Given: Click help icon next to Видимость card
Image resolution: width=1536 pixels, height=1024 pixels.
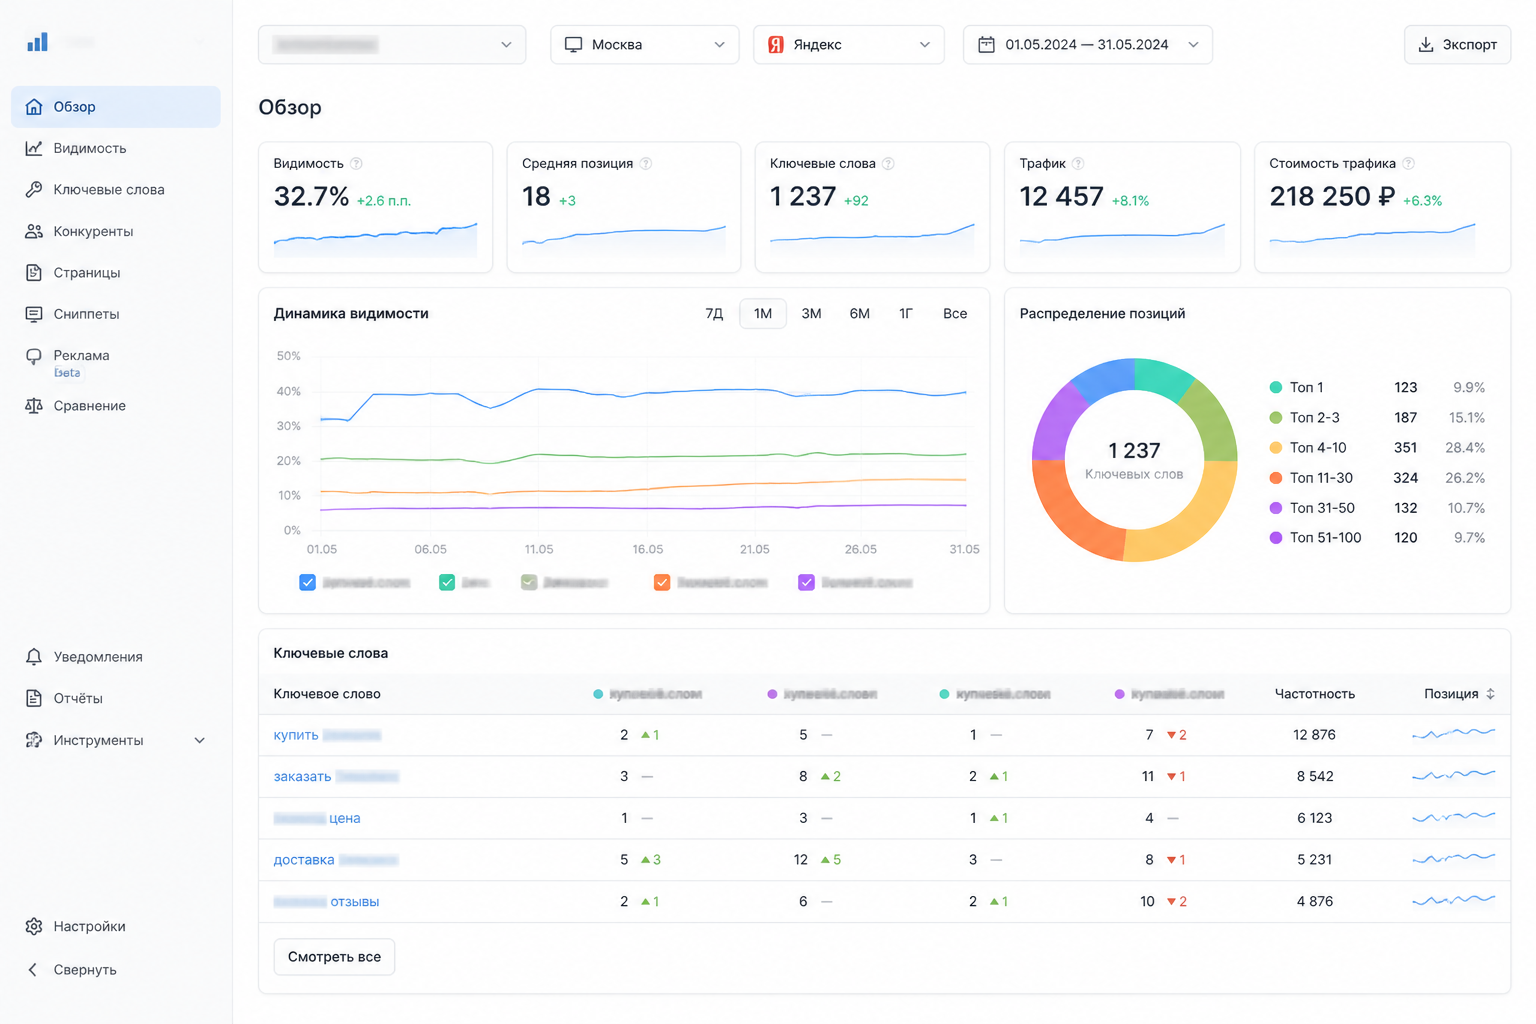Looking at the screenshot, I should (356, 164).
